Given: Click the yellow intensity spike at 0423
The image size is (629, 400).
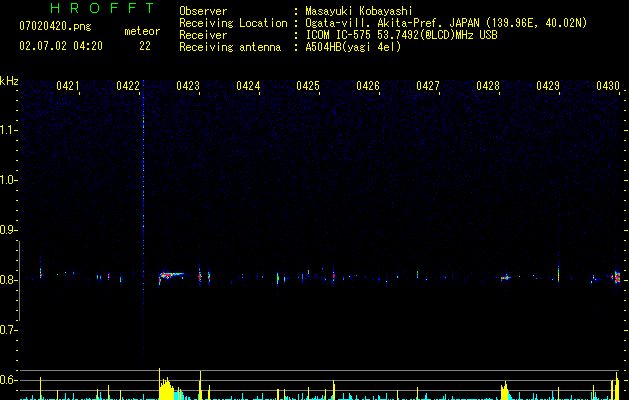Looking at the screenshot, I should point(200,385).
